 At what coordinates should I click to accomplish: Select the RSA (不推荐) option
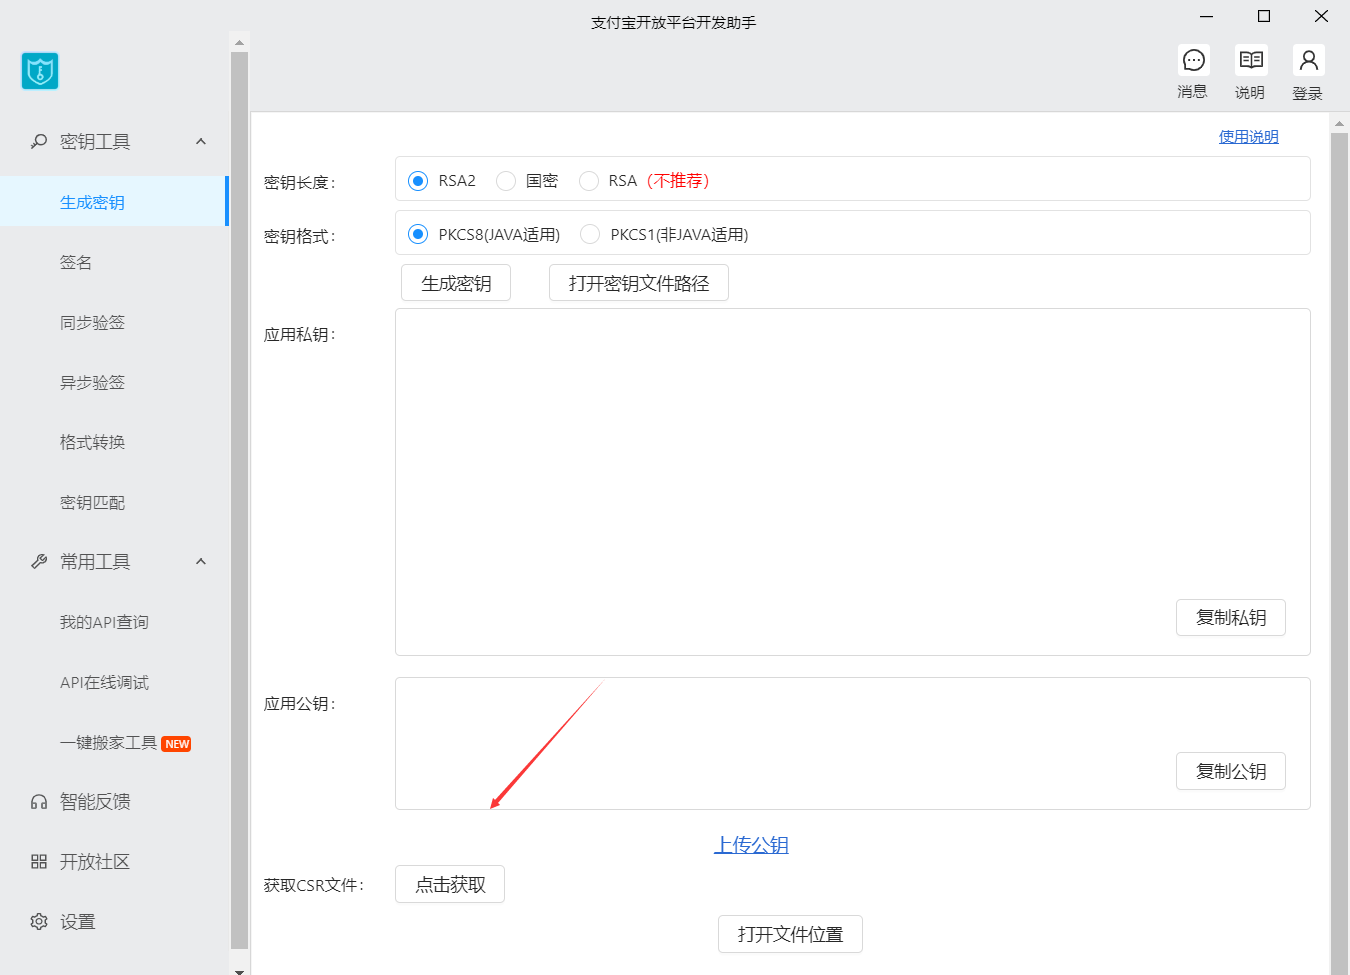[x=589, y=181]
